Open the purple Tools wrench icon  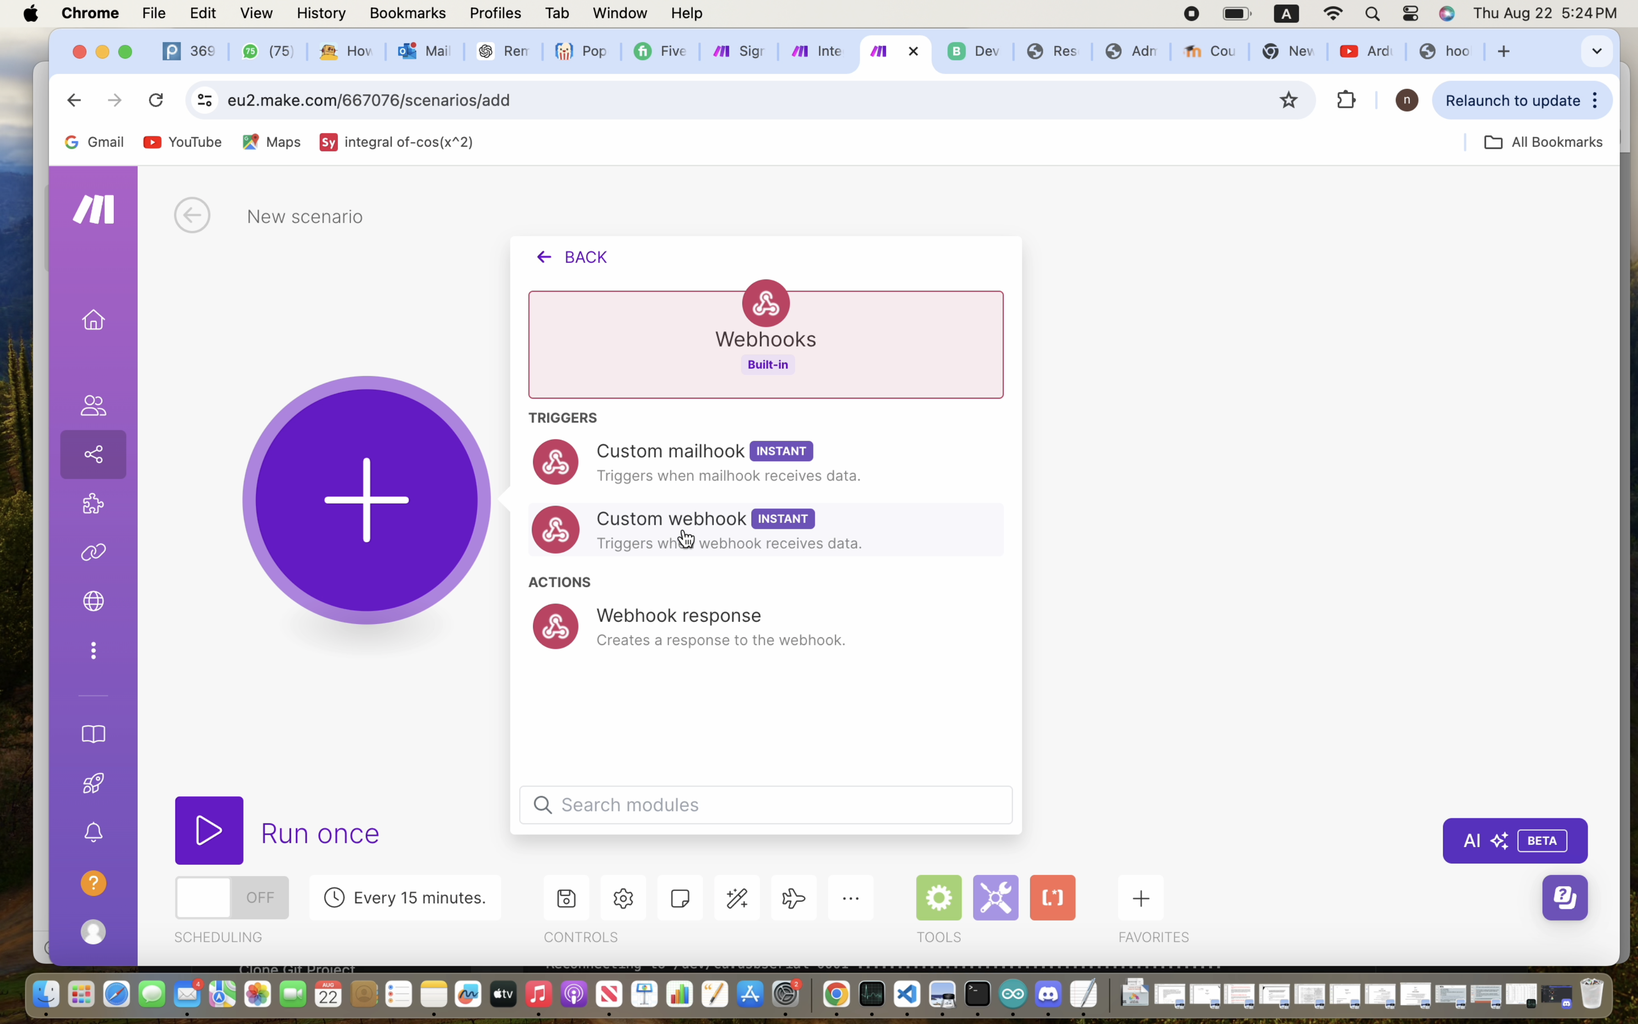coord(996,898)
